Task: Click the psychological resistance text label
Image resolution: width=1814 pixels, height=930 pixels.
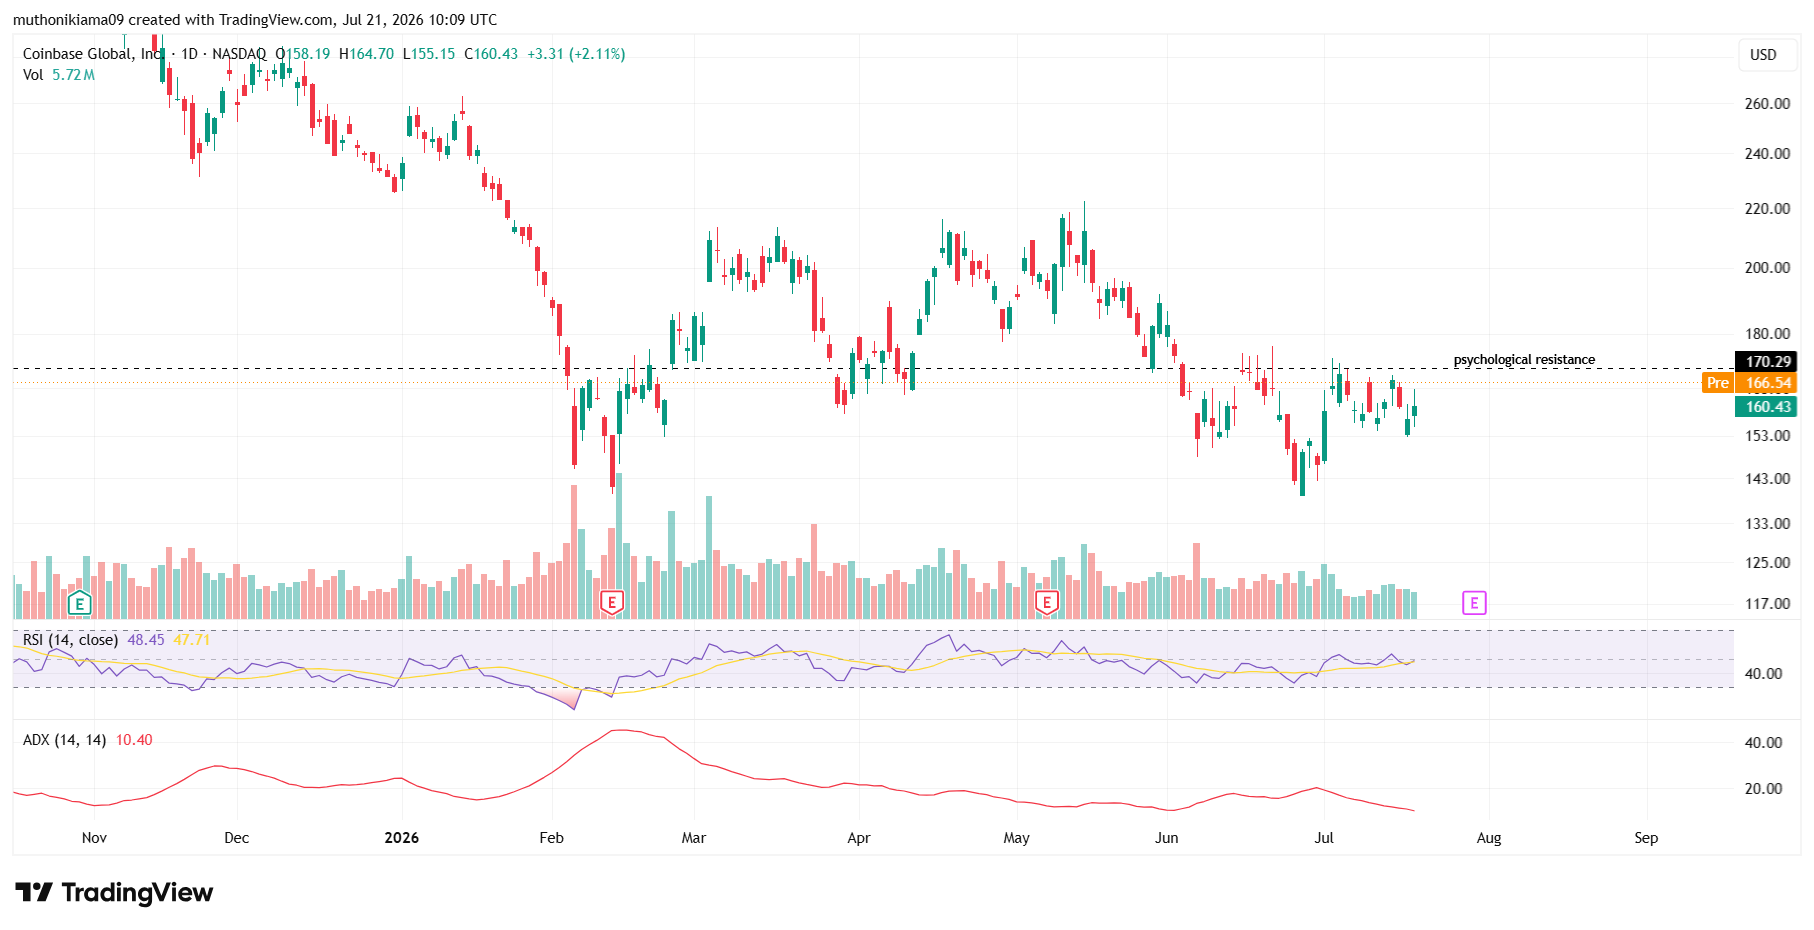Action: pyautogui.click(x=1524, y=360)
